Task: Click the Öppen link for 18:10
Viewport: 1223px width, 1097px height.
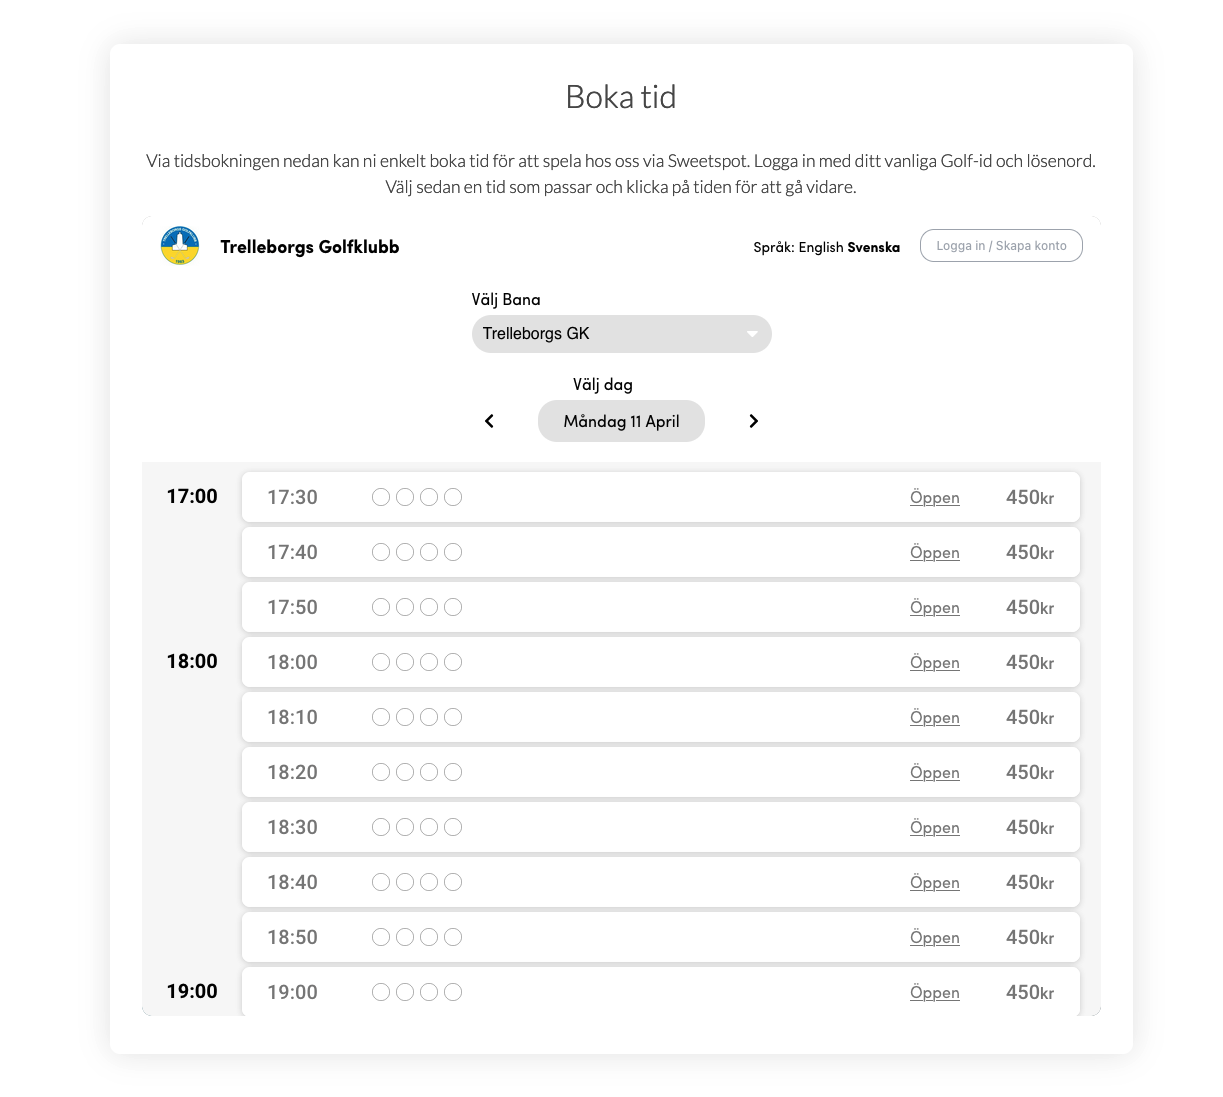Action: (935, 718)
